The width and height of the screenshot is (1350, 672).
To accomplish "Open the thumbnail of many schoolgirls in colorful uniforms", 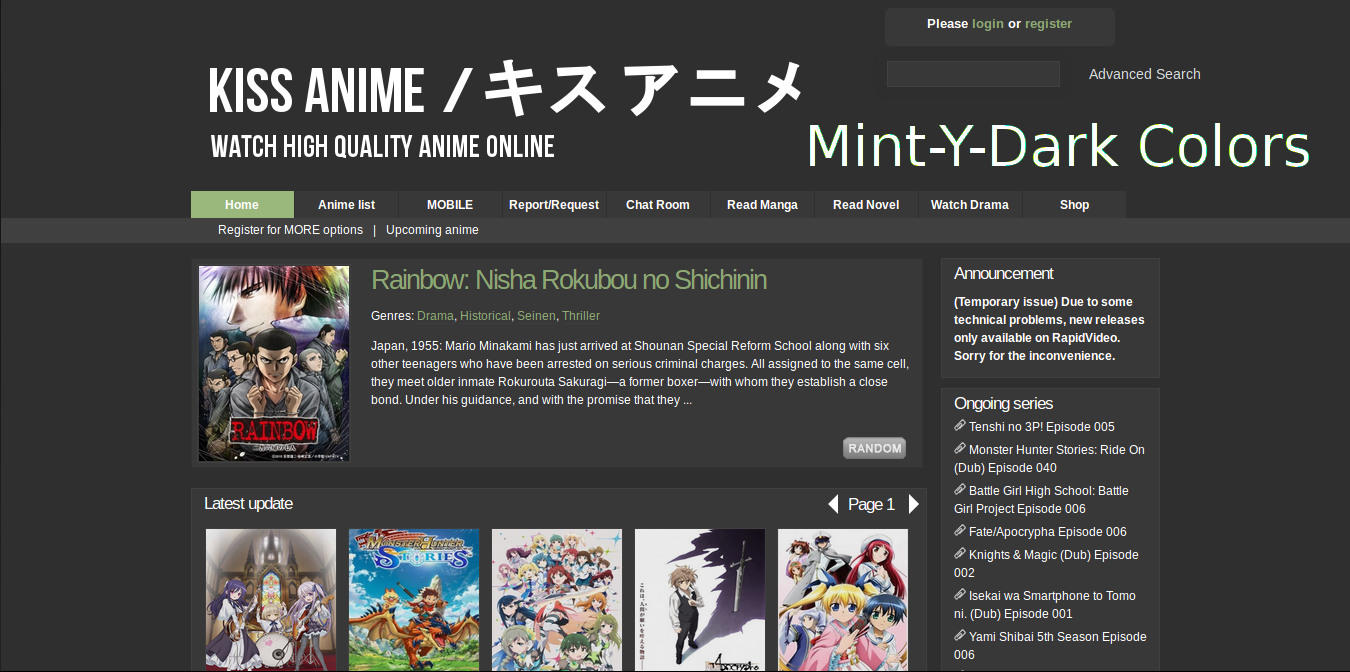I will click(557, 600).
